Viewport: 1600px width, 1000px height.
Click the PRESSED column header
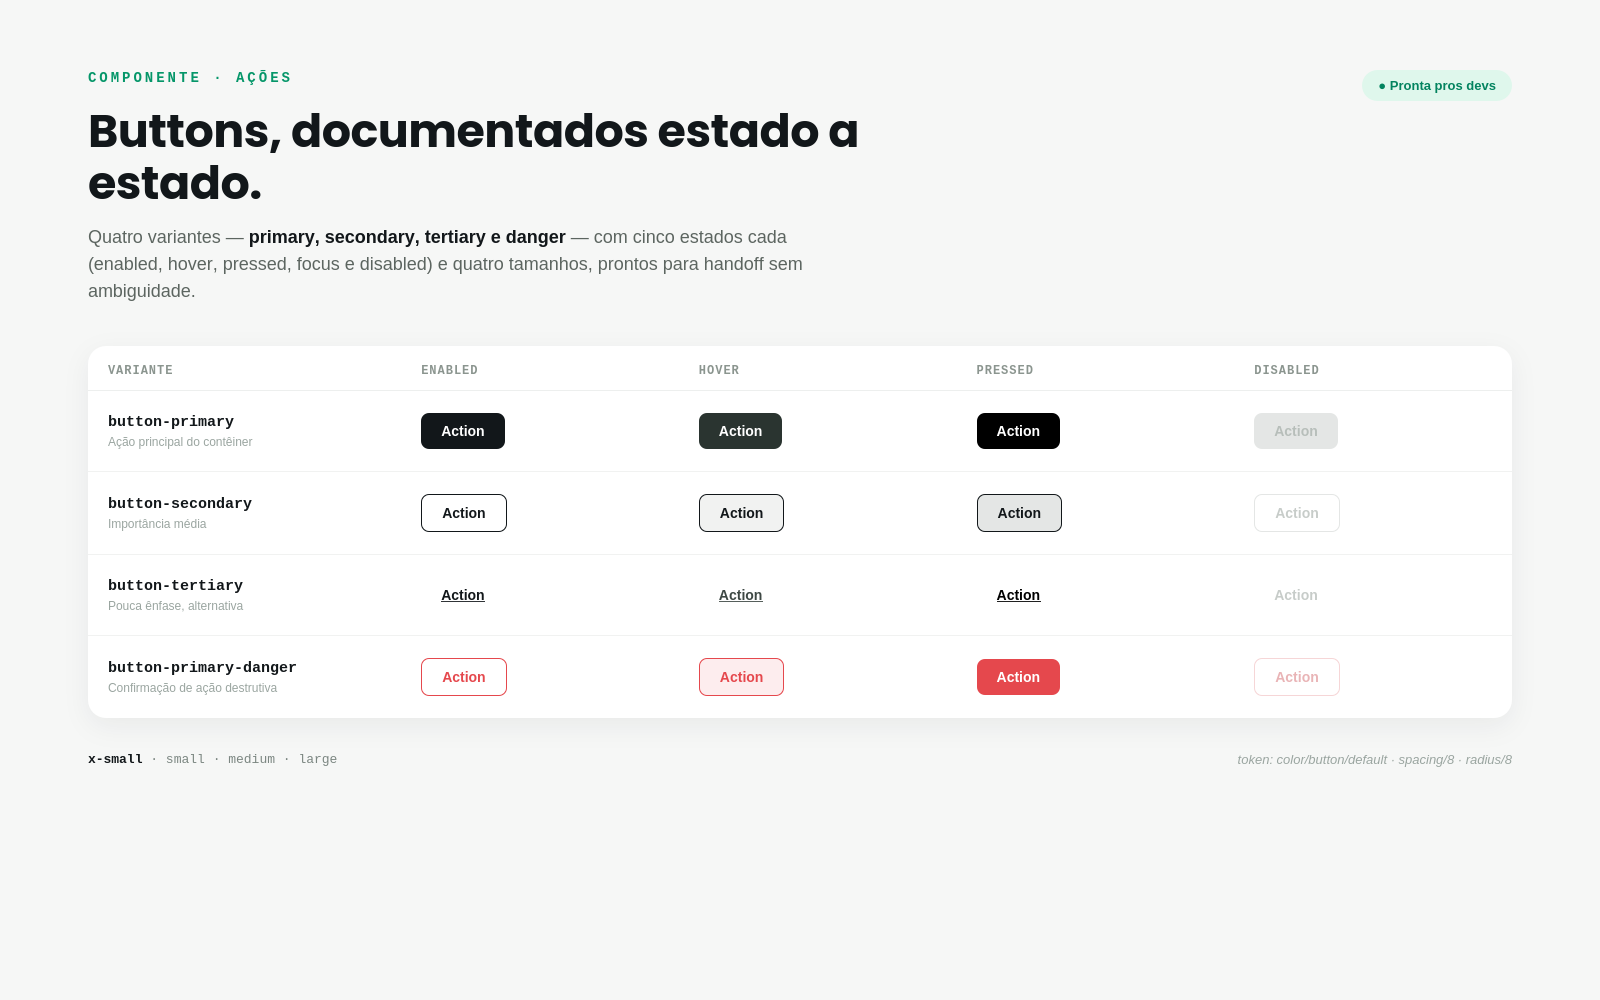pyautogui.click(x=1005, y=370)
